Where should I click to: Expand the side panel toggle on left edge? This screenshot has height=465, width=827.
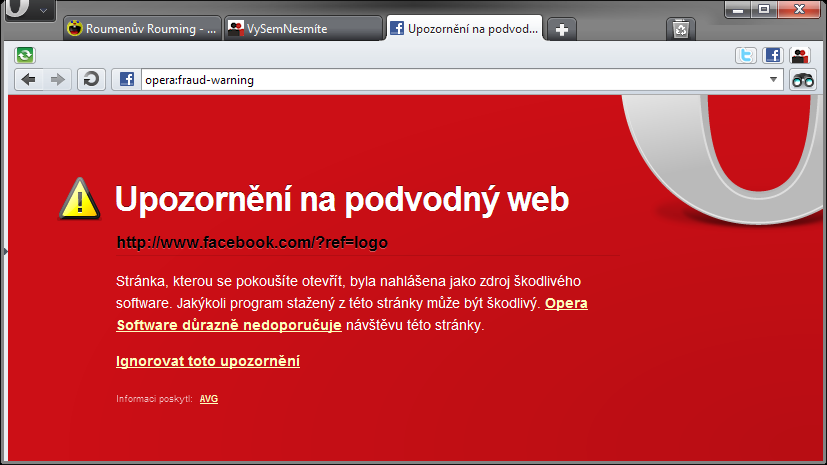tap(5, 251)
